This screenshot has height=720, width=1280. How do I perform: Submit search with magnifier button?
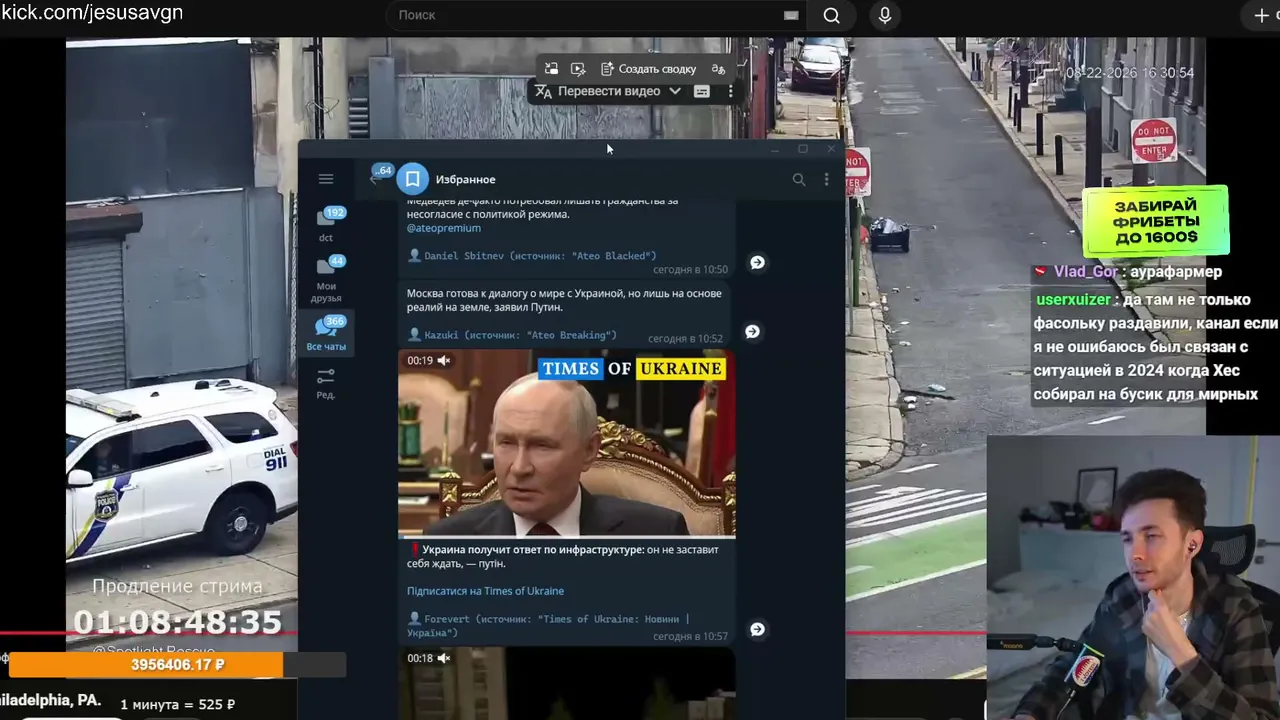[831, 15]
